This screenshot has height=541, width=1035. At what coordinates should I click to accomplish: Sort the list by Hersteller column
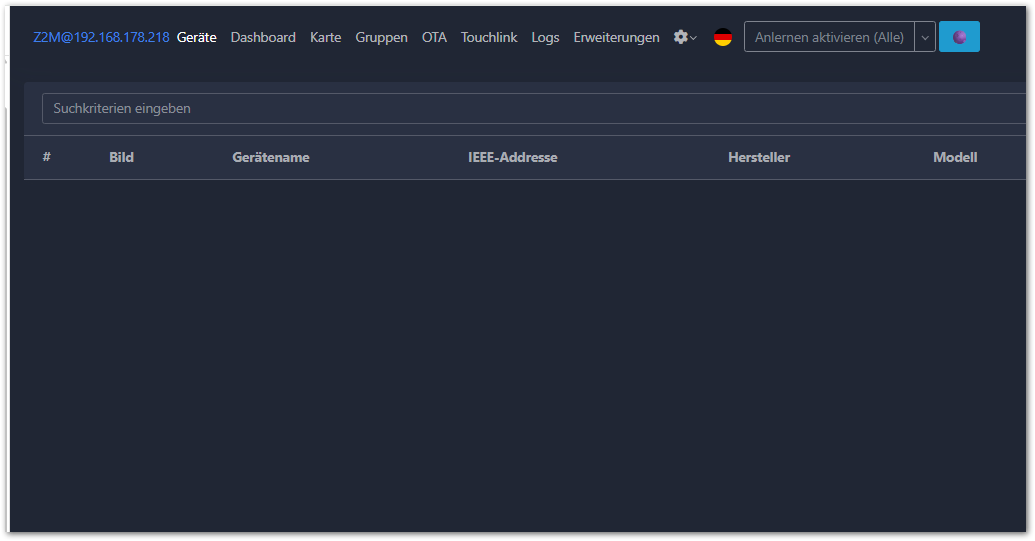(758, 157)
